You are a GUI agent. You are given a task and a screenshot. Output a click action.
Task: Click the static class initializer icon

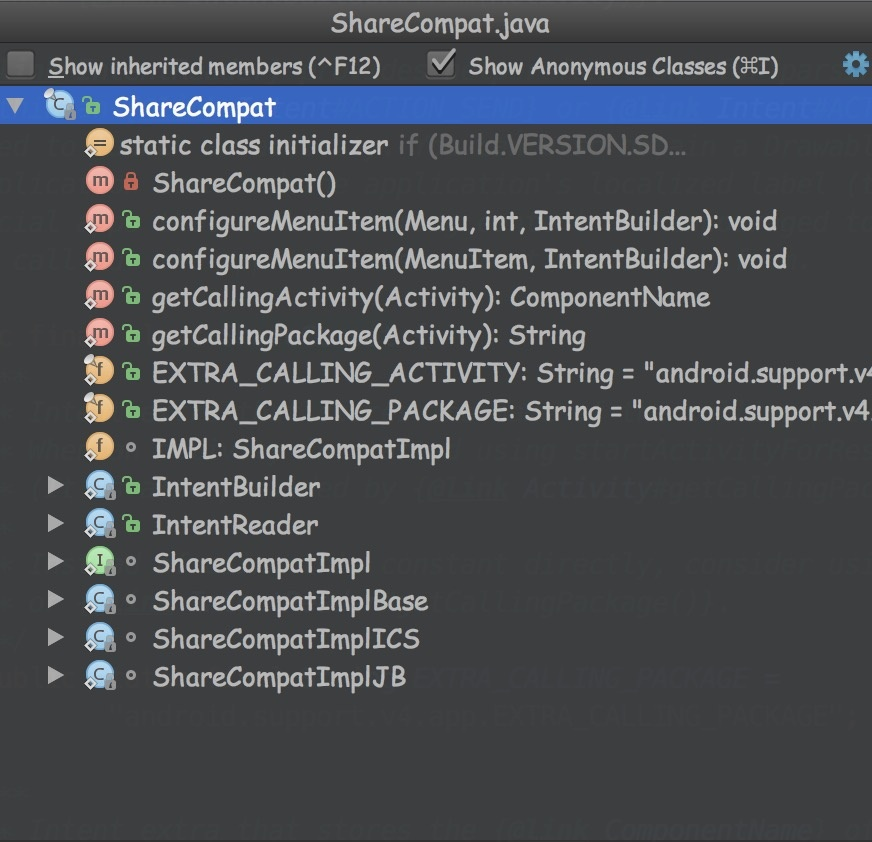click(x=99, y=143)
